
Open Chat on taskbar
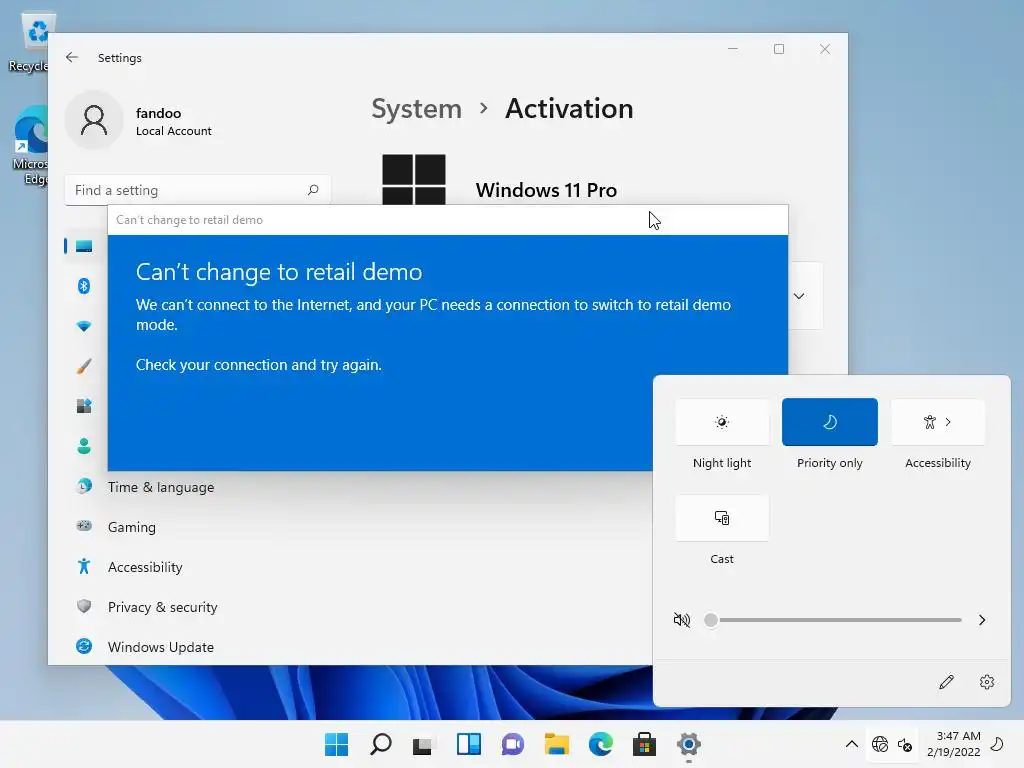point(513,744)
